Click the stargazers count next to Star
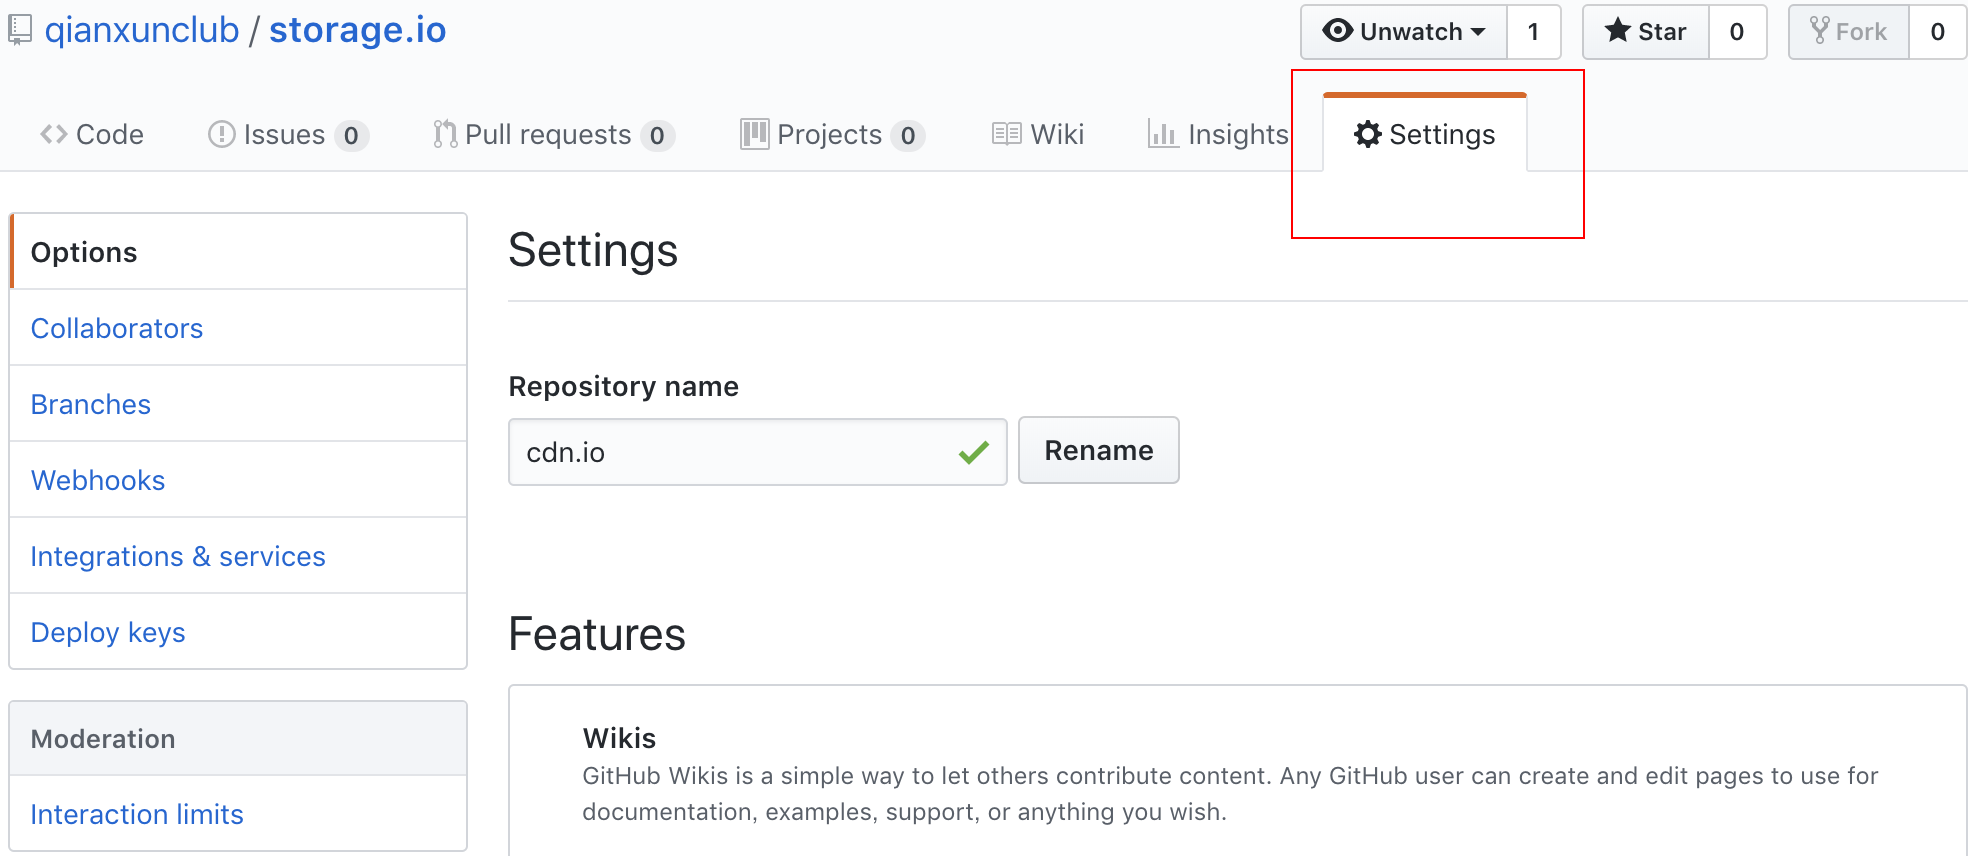Screen dimensions: 1968x856 click(1737, 32)
